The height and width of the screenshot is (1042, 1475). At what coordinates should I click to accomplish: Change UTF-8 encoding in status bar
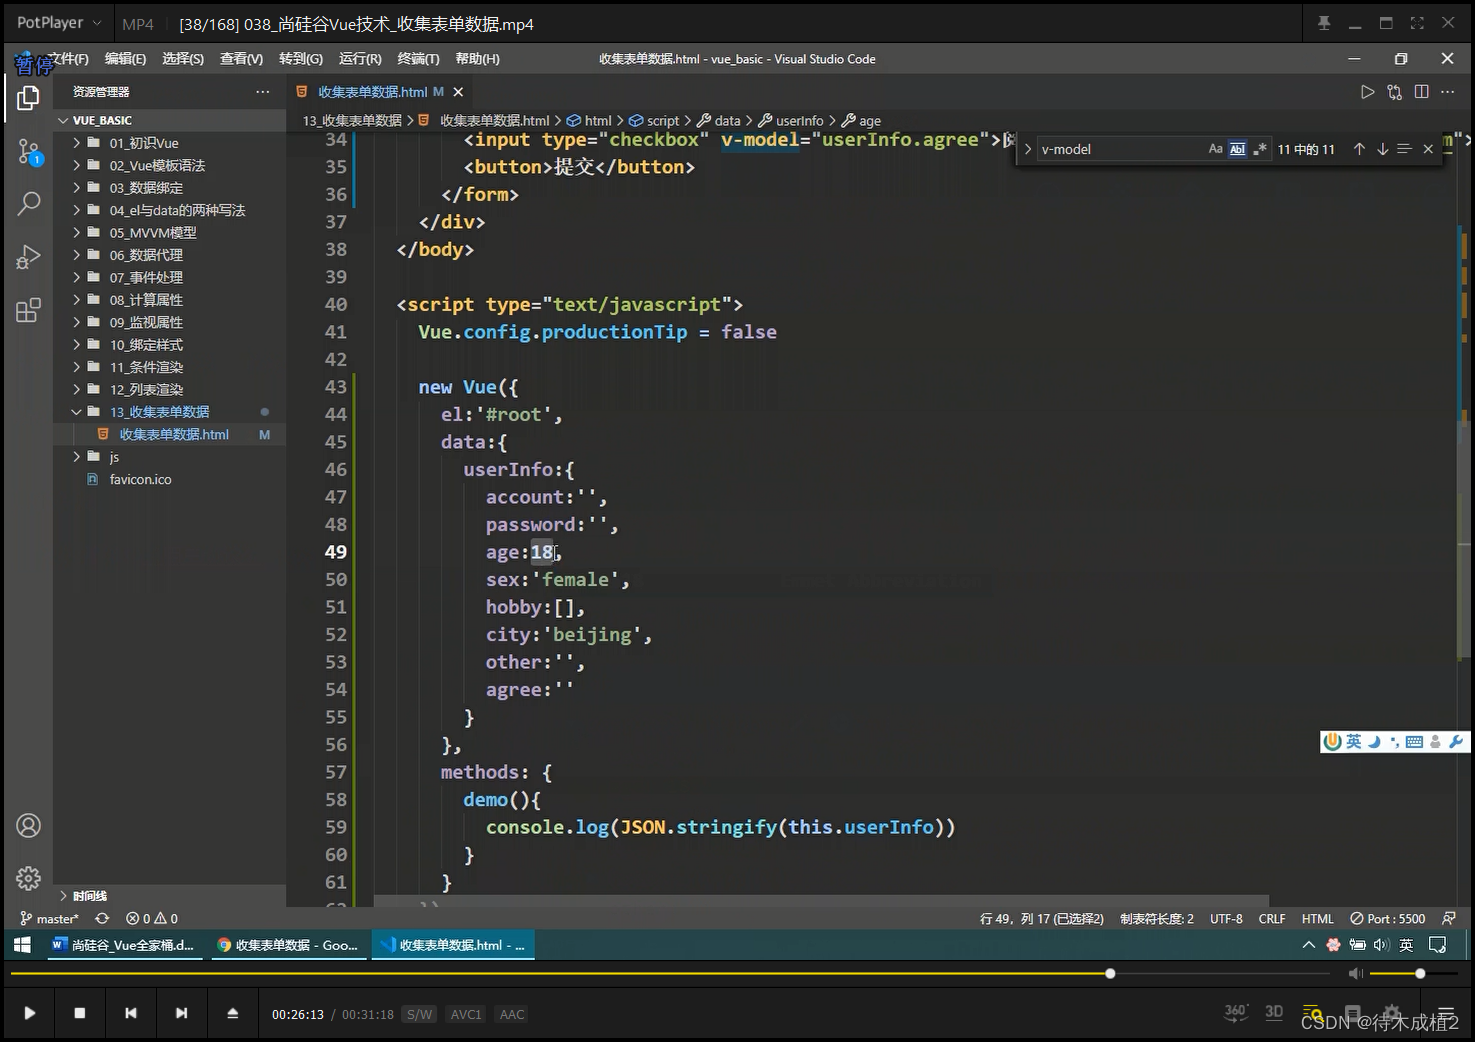coord(1226,918)
